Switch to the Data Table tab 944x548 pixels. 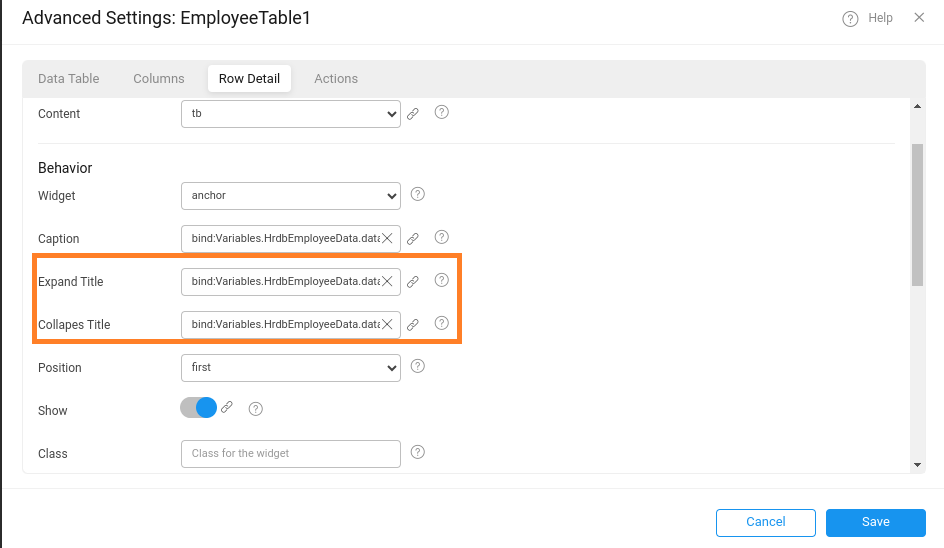pyautogui.click(x=69, y=79)
